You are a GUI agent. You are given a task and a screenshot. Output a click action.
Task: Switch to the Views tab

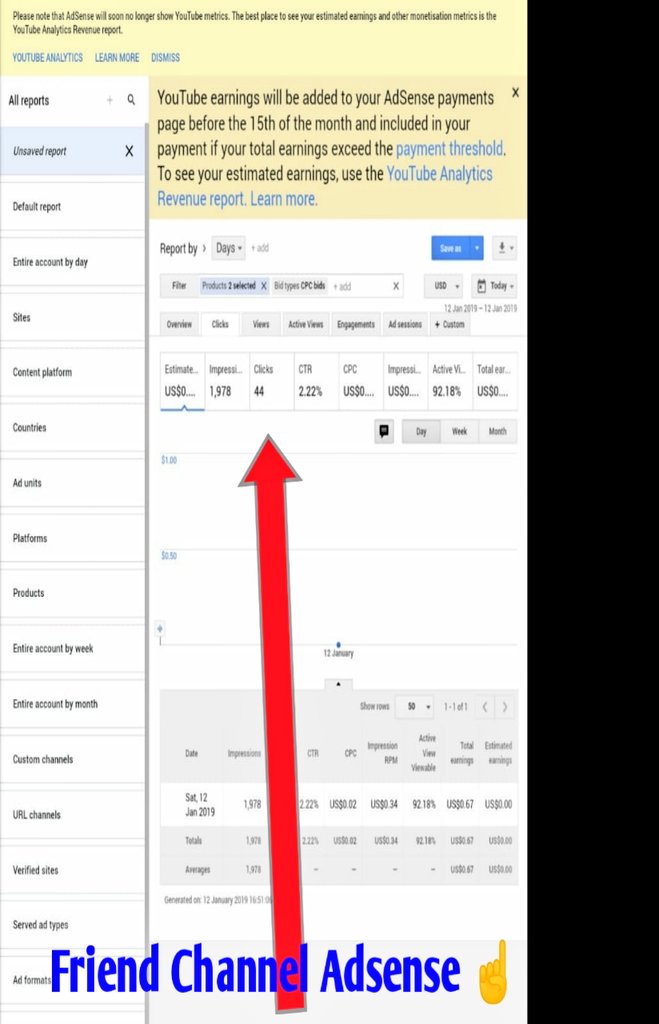point(261,324)
